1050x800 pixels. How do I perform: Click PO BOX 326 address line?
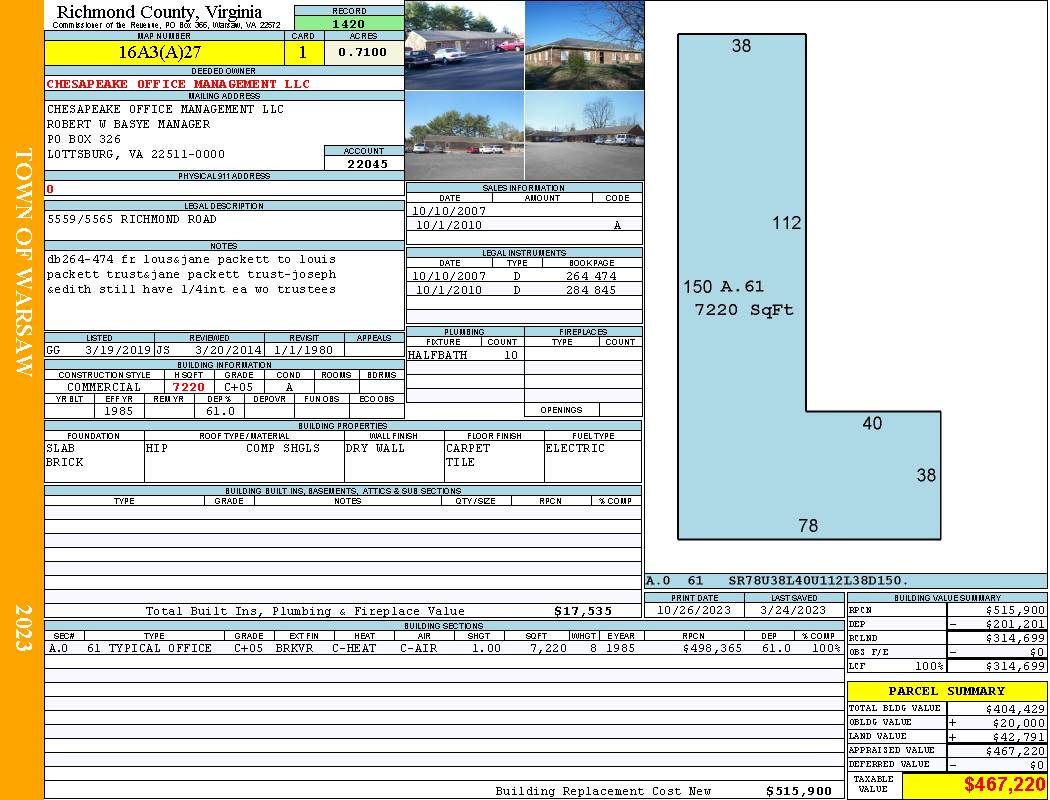point(84,139)
